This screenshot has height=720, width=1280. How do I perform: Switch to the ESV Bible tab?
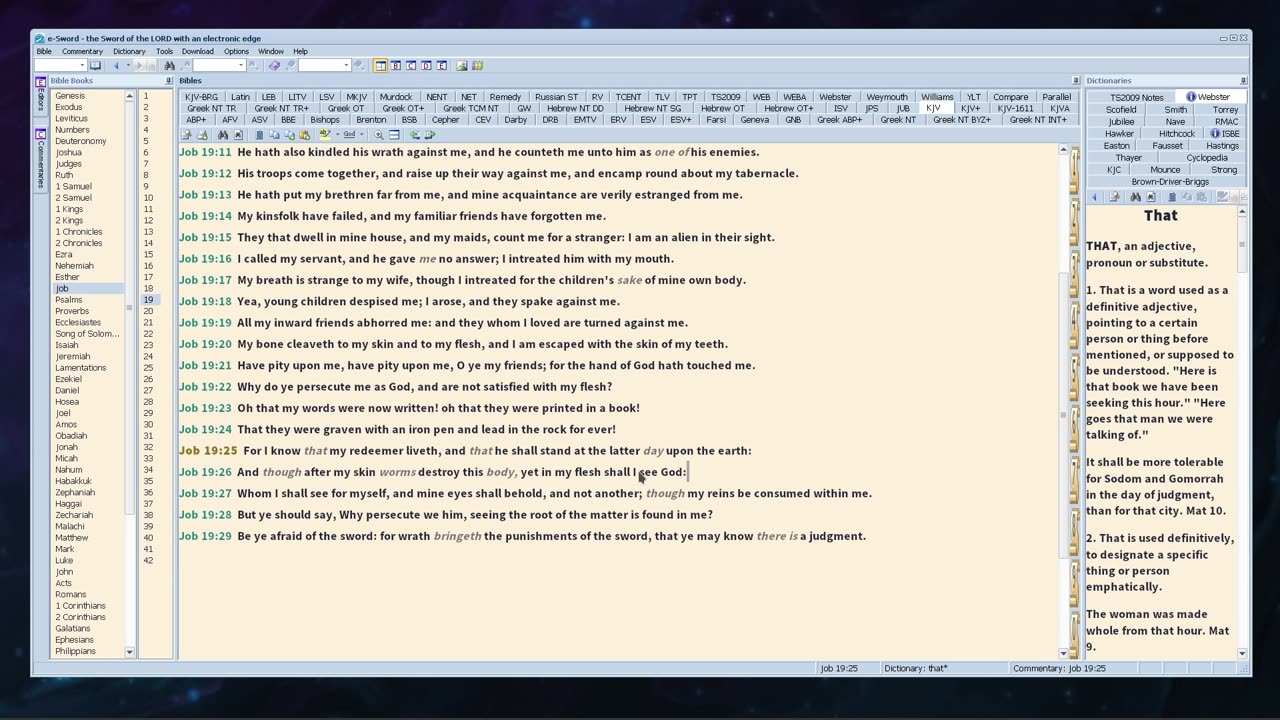point(648,120)
